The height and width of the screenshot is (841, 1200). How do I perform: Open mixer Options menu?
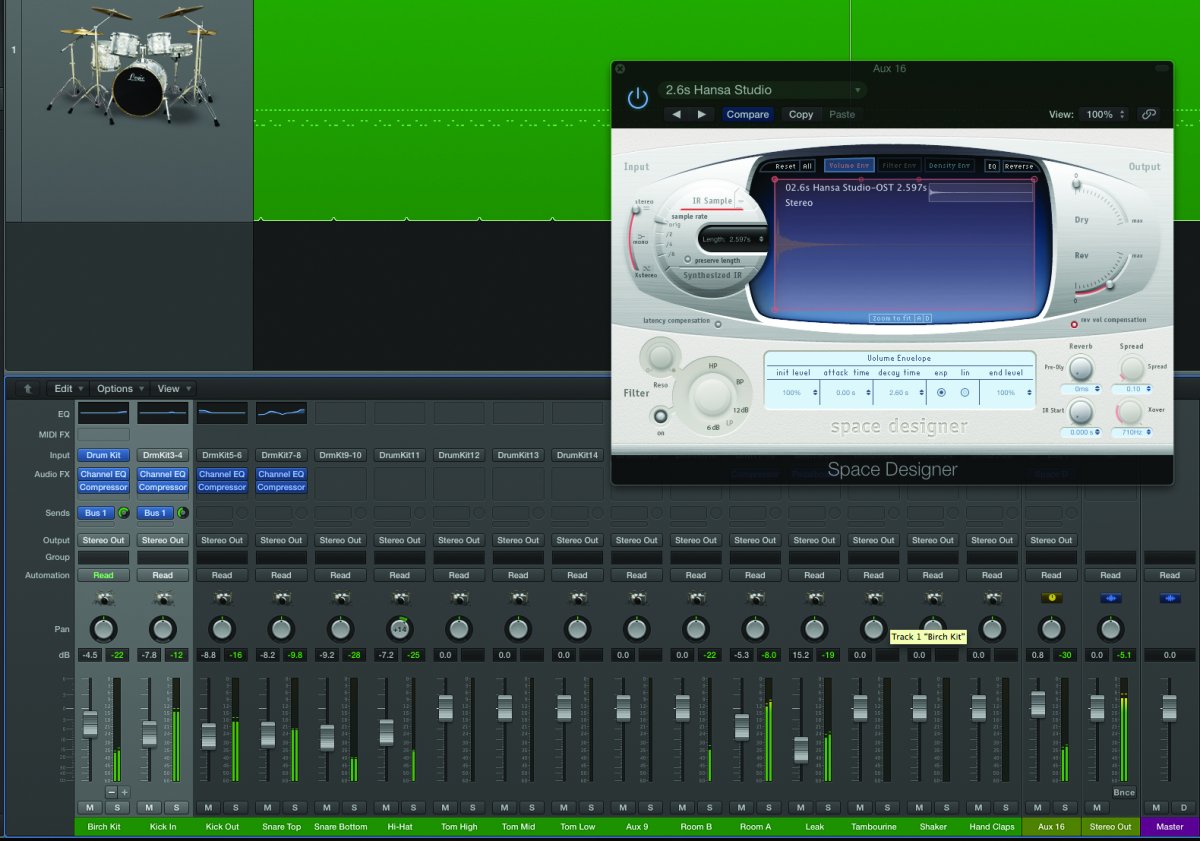[x=120, y=389]
